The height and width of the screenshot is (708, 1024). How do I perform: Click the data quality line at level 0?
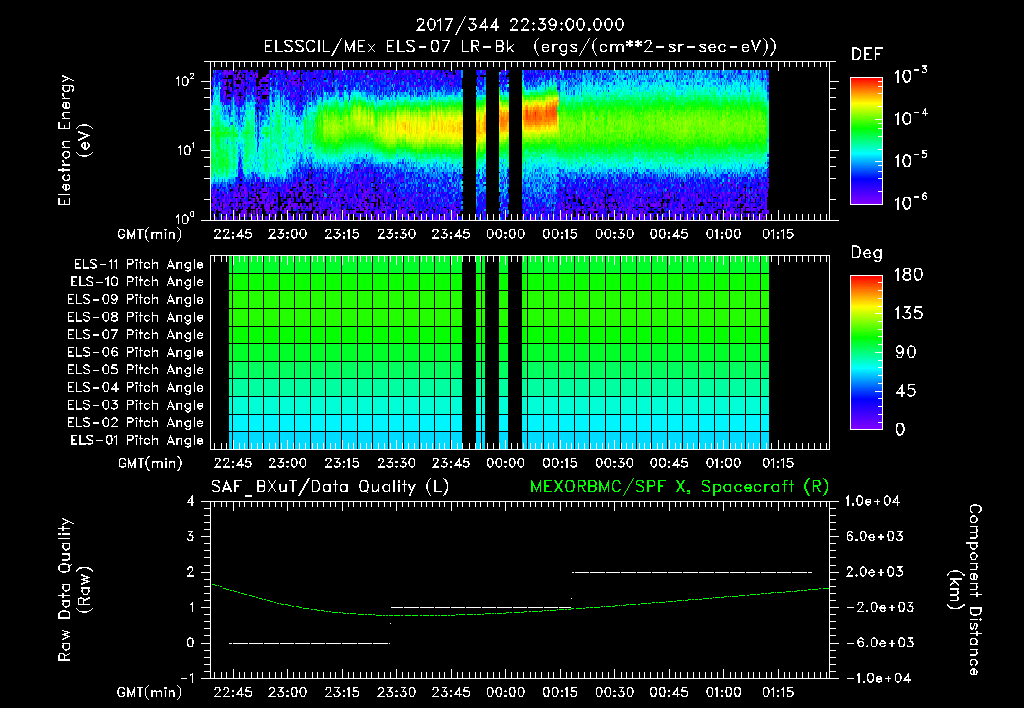310,643
